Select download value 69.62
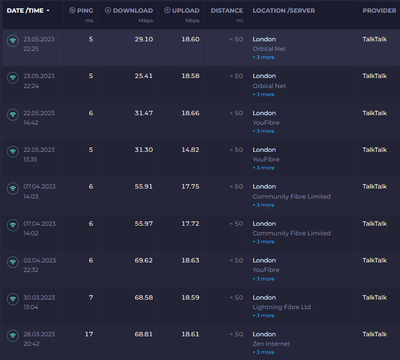This screenshot has width=400, height=360. pos(144,260)
